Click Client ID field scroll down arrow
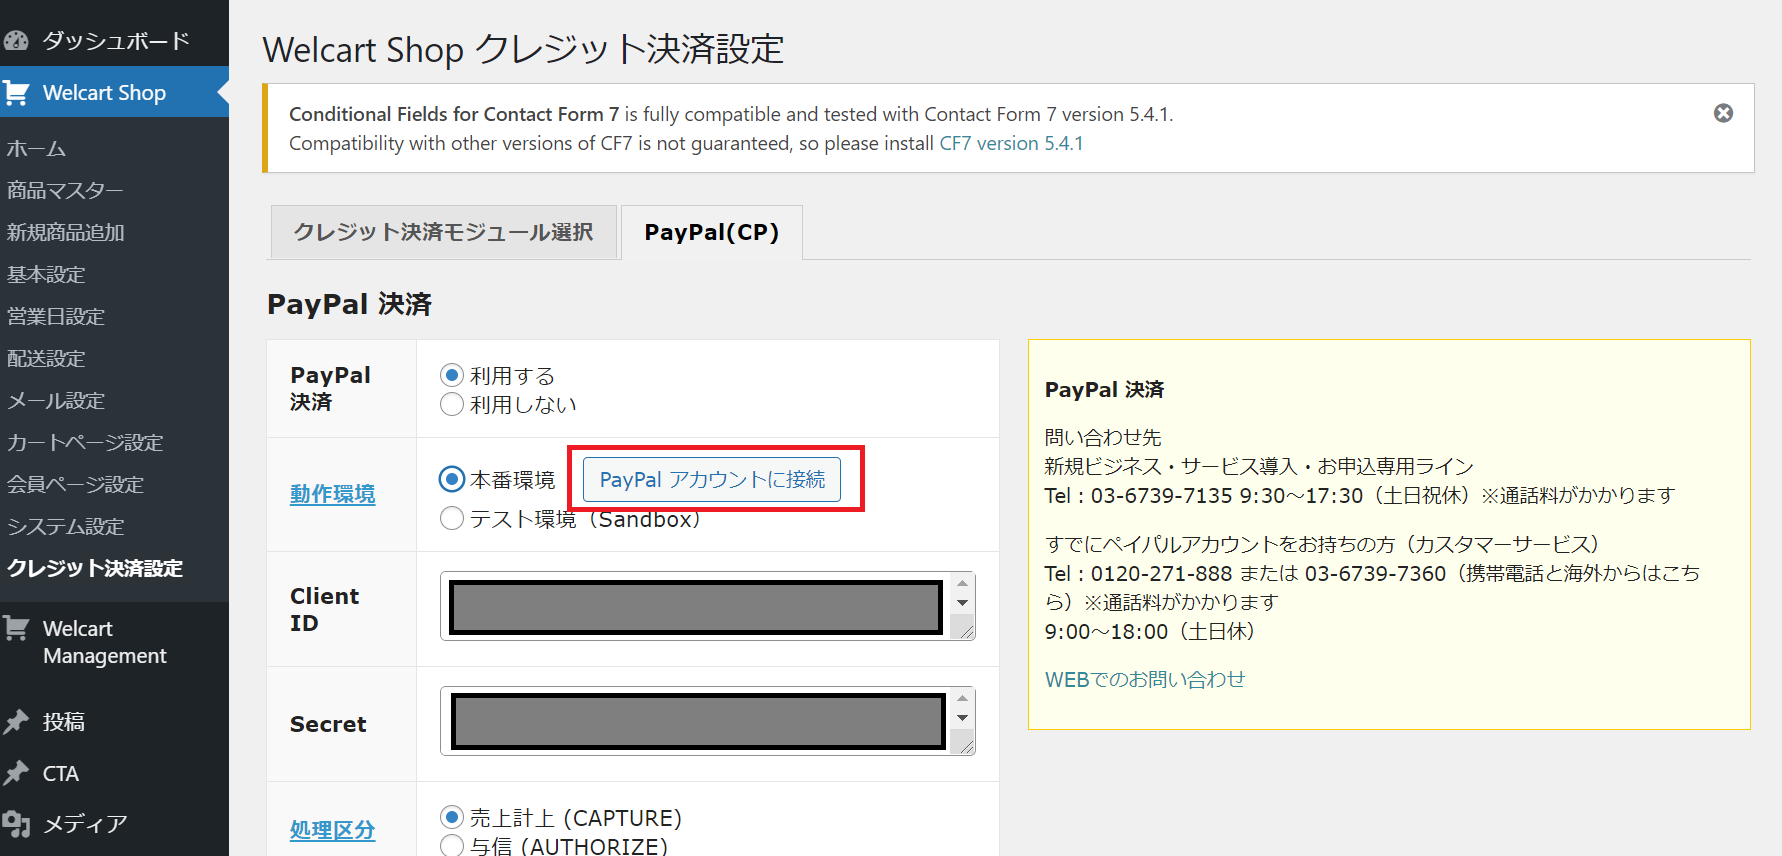Image resolution: width=1782 pixels, height=856 pixels. 962,602
